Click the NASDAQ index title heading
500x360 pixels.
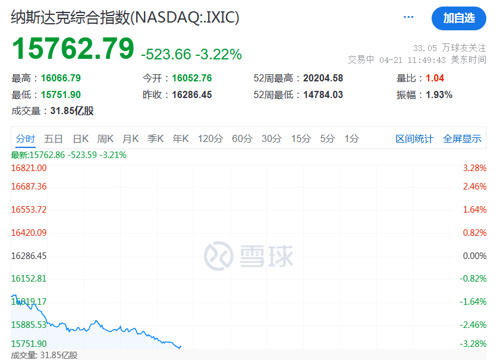tap(125, 17)
